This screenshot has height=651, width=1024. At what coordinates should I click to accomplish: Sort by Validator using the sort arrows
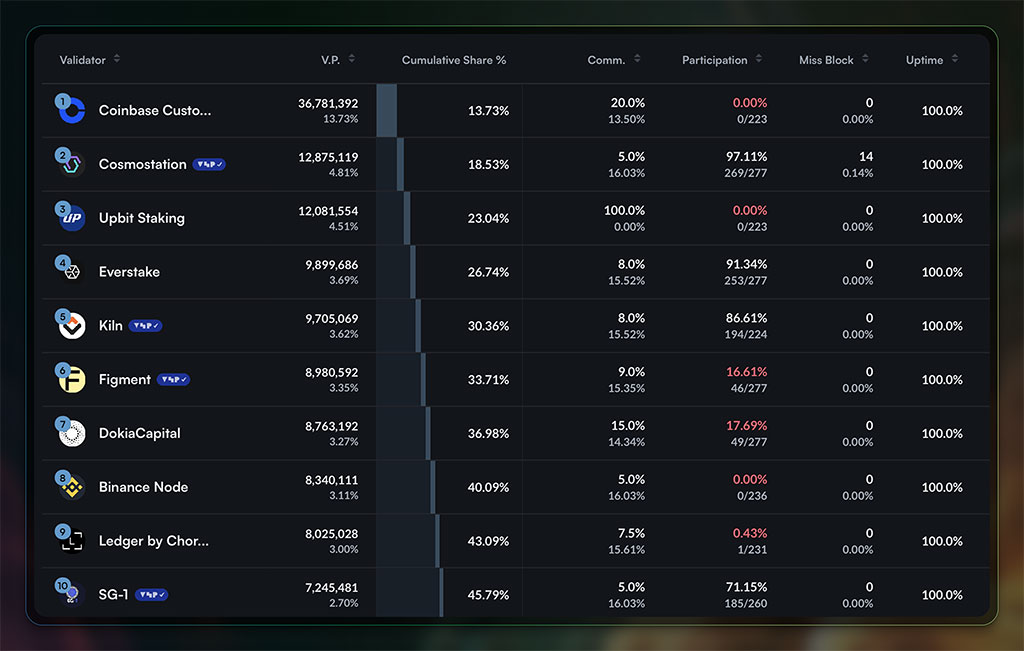[x=117, y=59]
